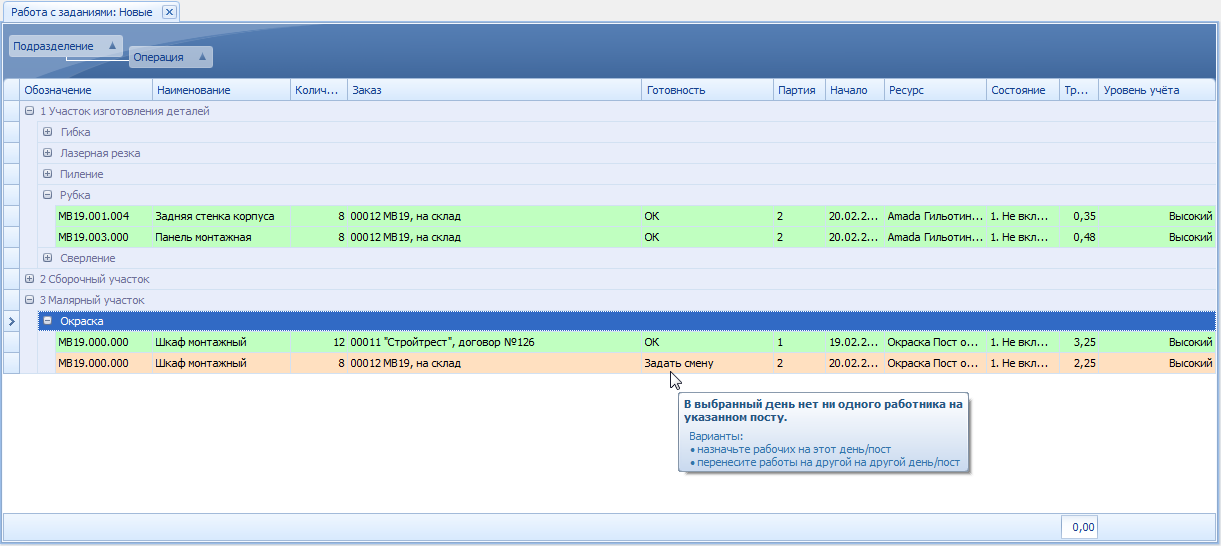Click '2 Сборочный участок' group label
The height and width of the screenshot is (546, 1221).
tap(94, 279)
